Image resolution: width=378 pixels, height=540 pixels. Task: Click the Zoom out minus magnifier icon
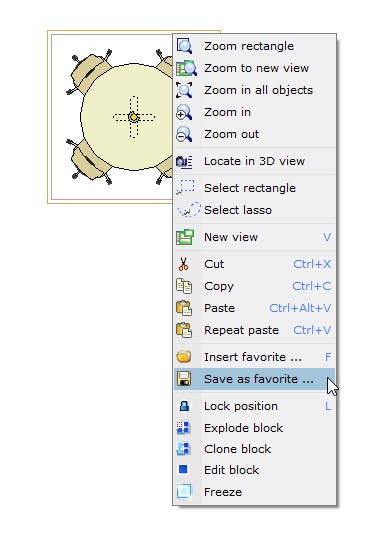[x=185, y=134]
